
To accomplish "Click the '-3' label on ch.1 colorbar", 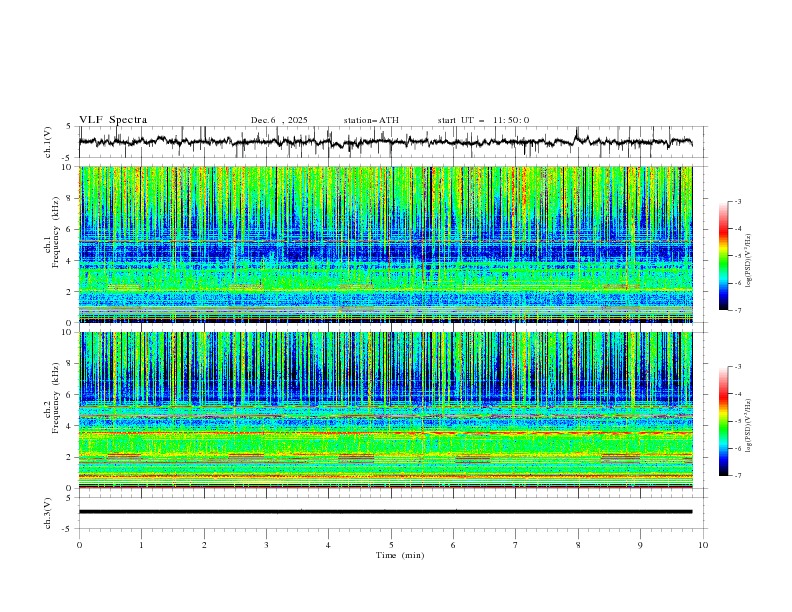I will click(738, 201).
